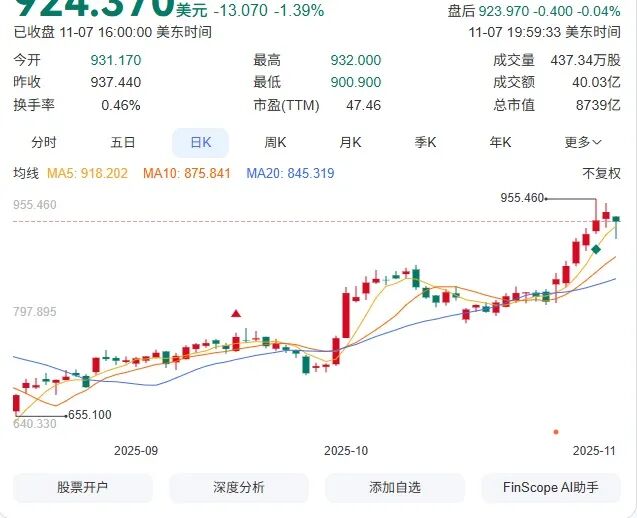Open the FinScope AI助手 assistant
Viewport: 637px width, 518px height.
553,488
